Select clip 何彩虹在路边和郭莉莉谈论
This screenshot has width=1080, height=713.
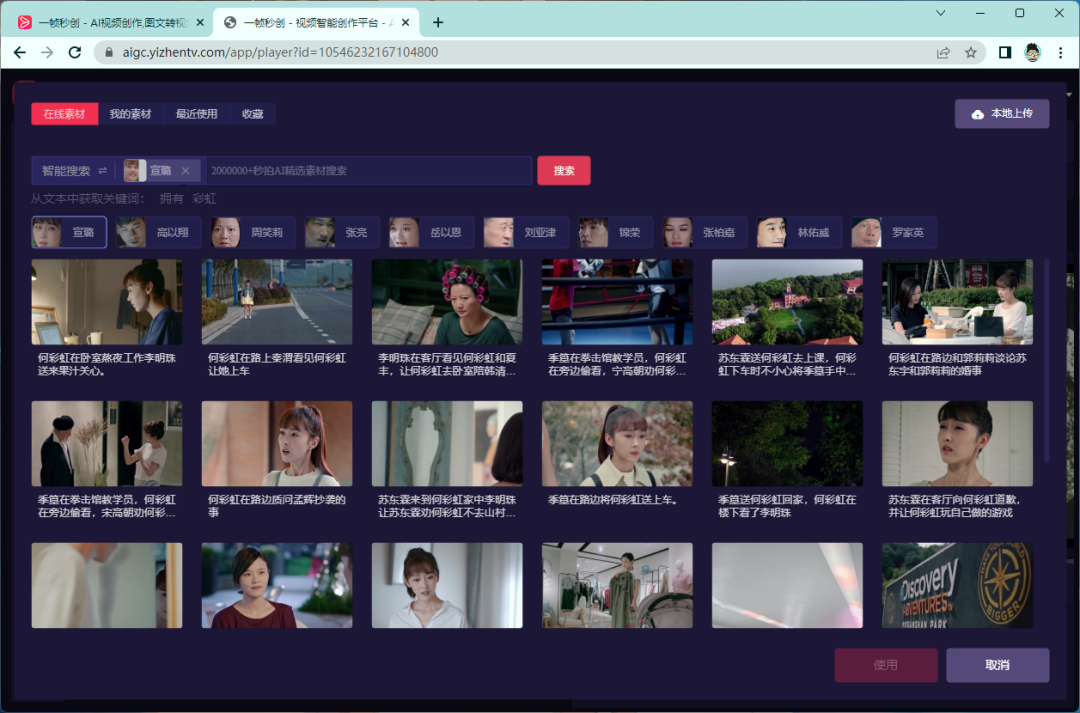(x=957, y=302)
